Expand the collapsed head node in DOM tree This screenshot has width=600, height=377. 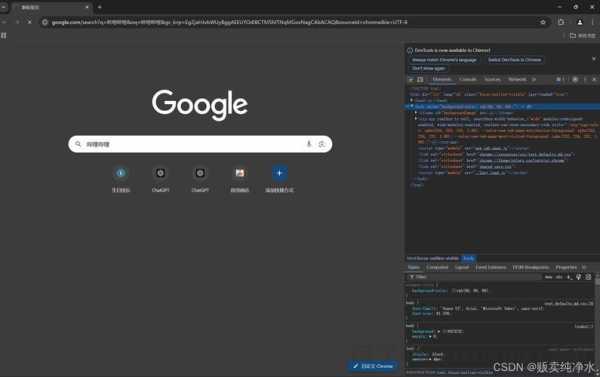pyautogui.click(x=412, y=100)
